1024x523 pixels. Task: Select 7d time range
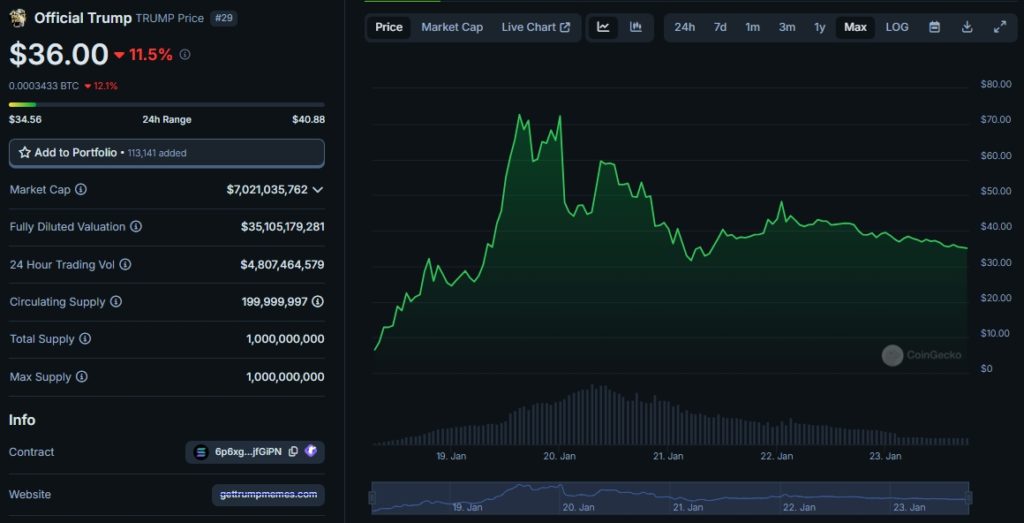(720, 27)
